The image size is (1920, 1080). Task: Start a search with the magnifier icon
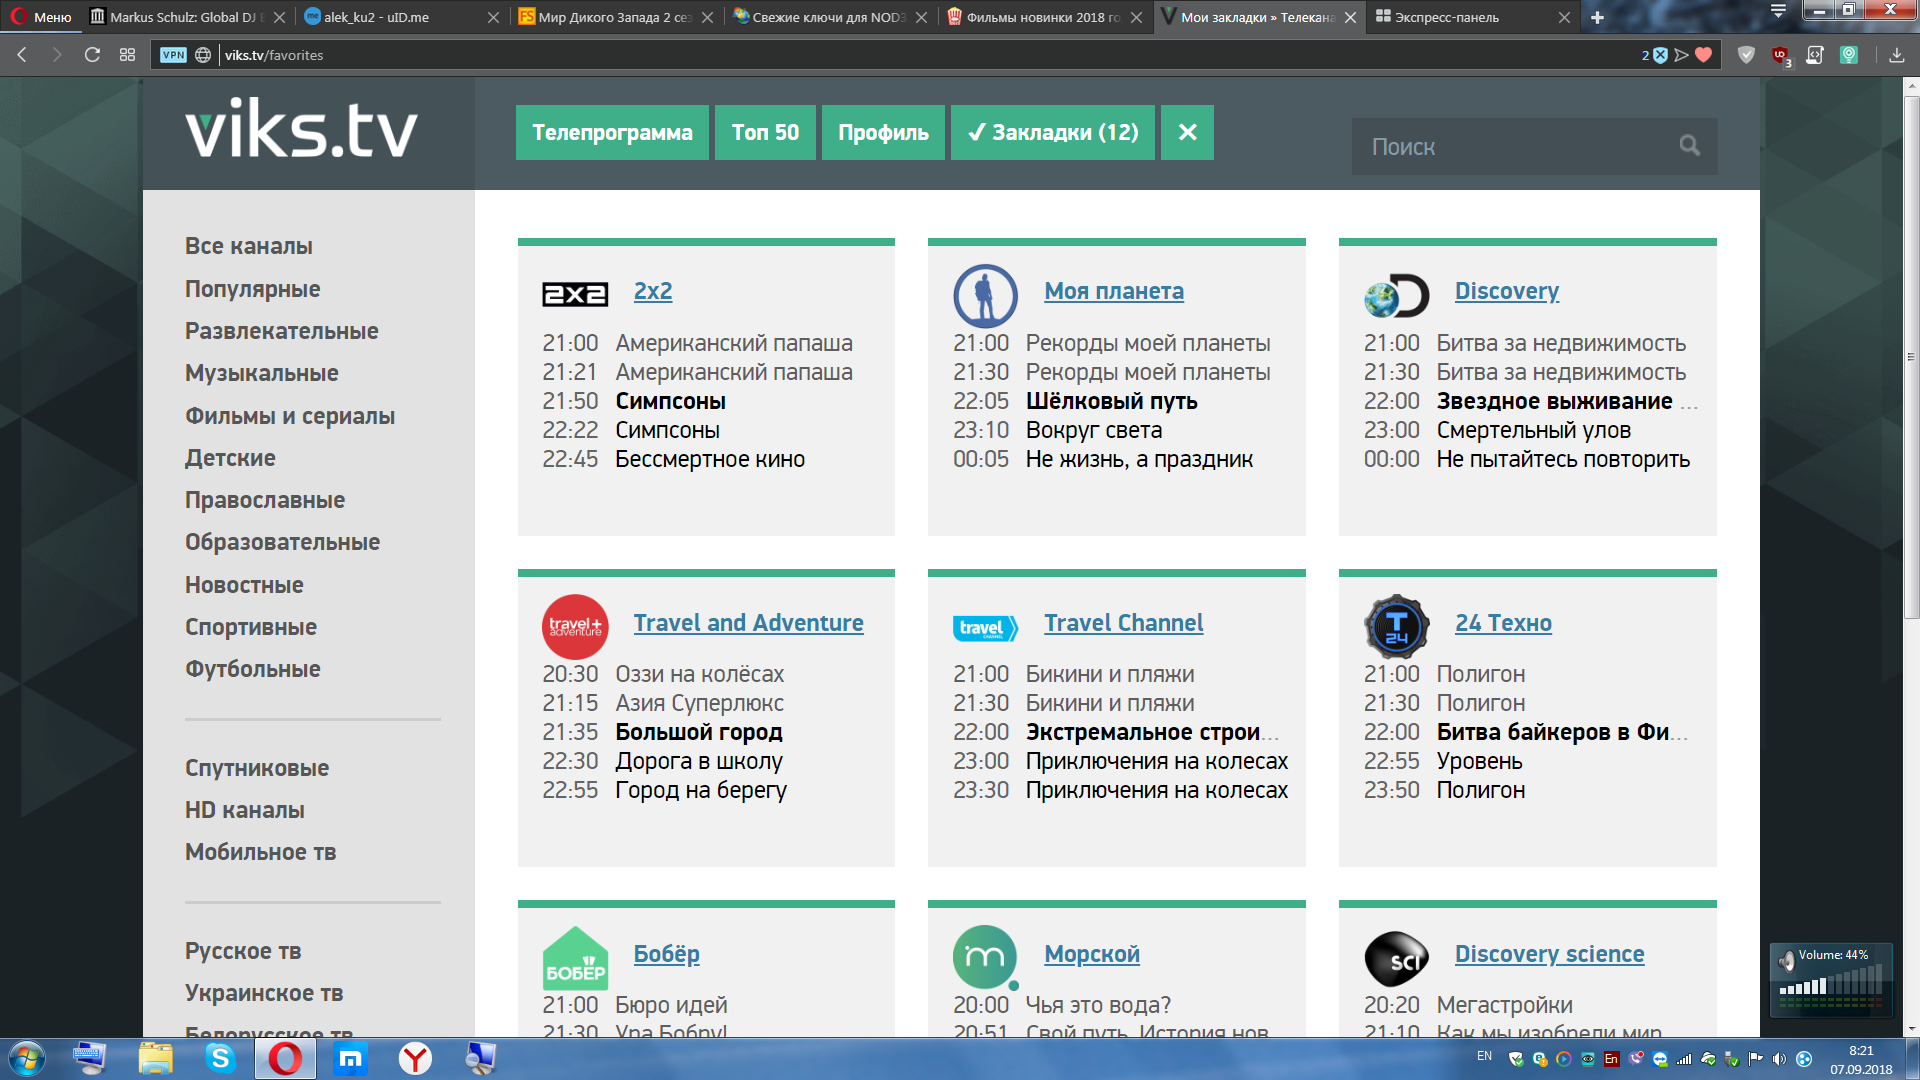(x=1689, y=146)
